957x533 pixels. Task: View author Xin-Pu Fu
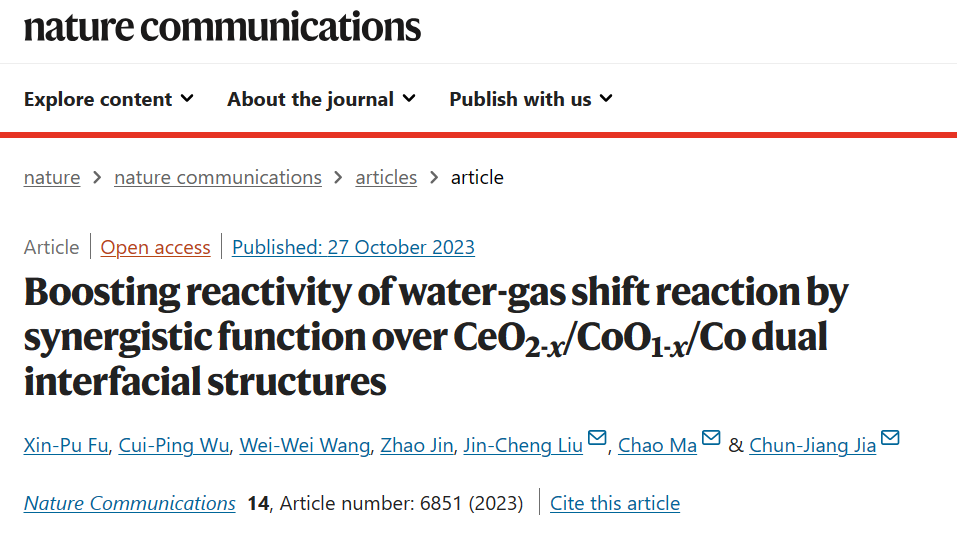coord(66,446)
